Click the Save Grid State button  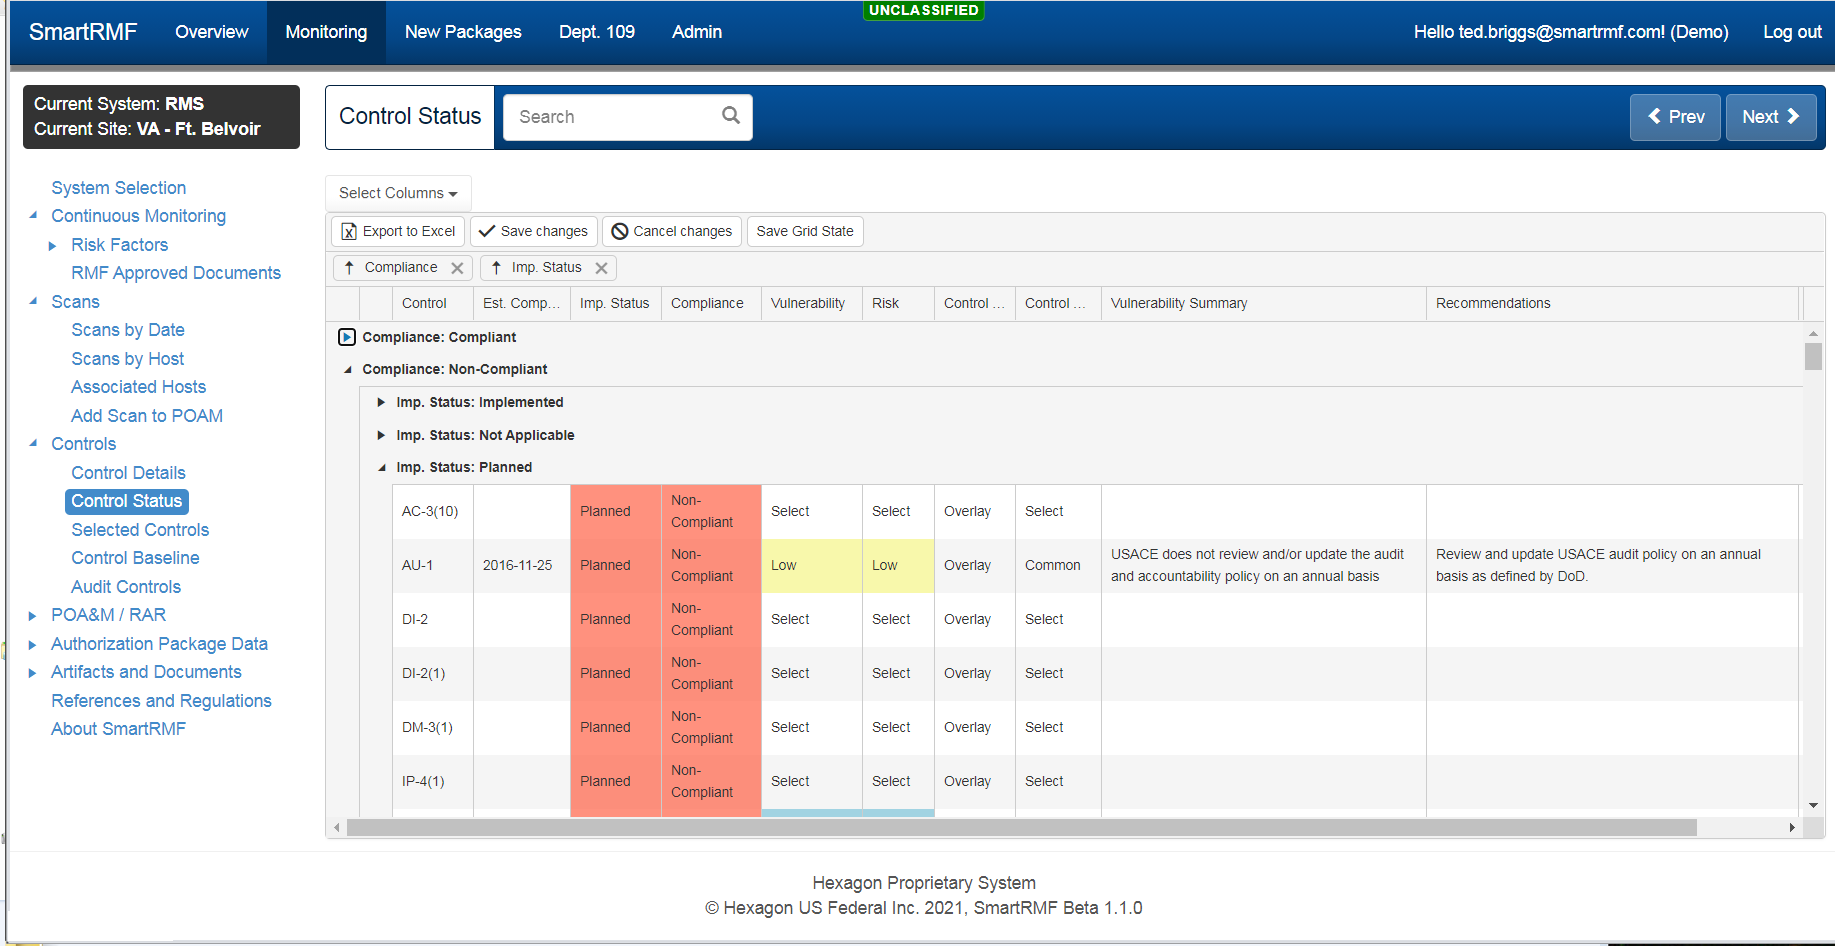coord(804,231)
